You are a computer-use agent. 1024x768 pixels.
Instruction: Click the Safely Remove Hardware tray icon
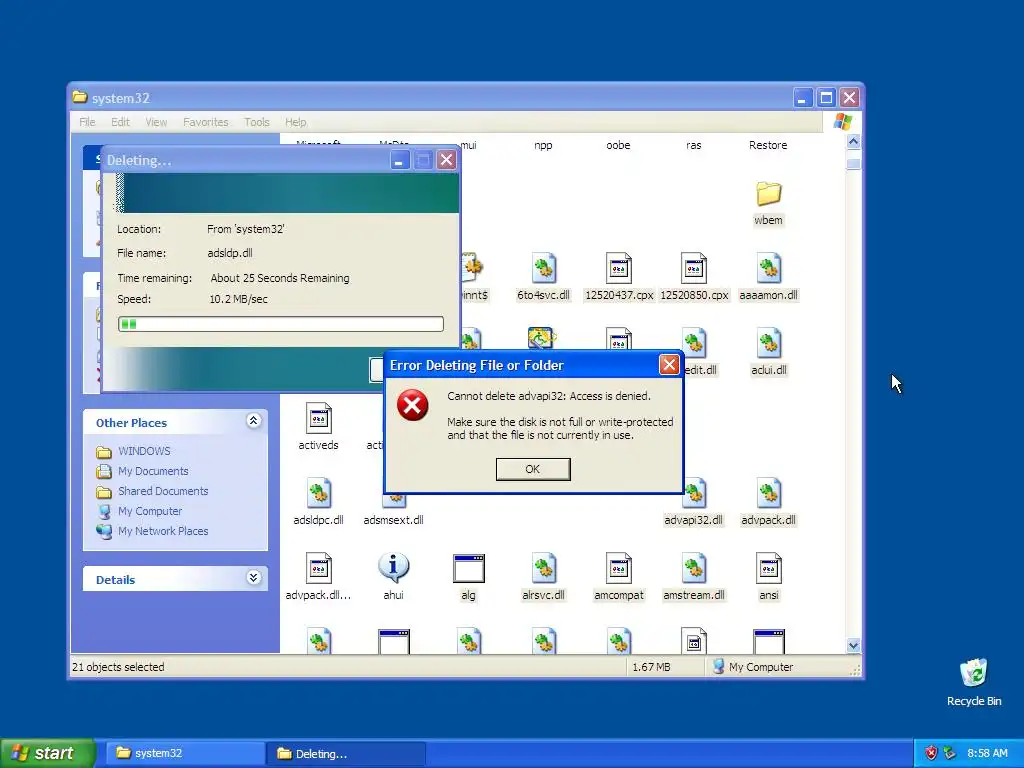pyautogui.click(x=950, y=753)
